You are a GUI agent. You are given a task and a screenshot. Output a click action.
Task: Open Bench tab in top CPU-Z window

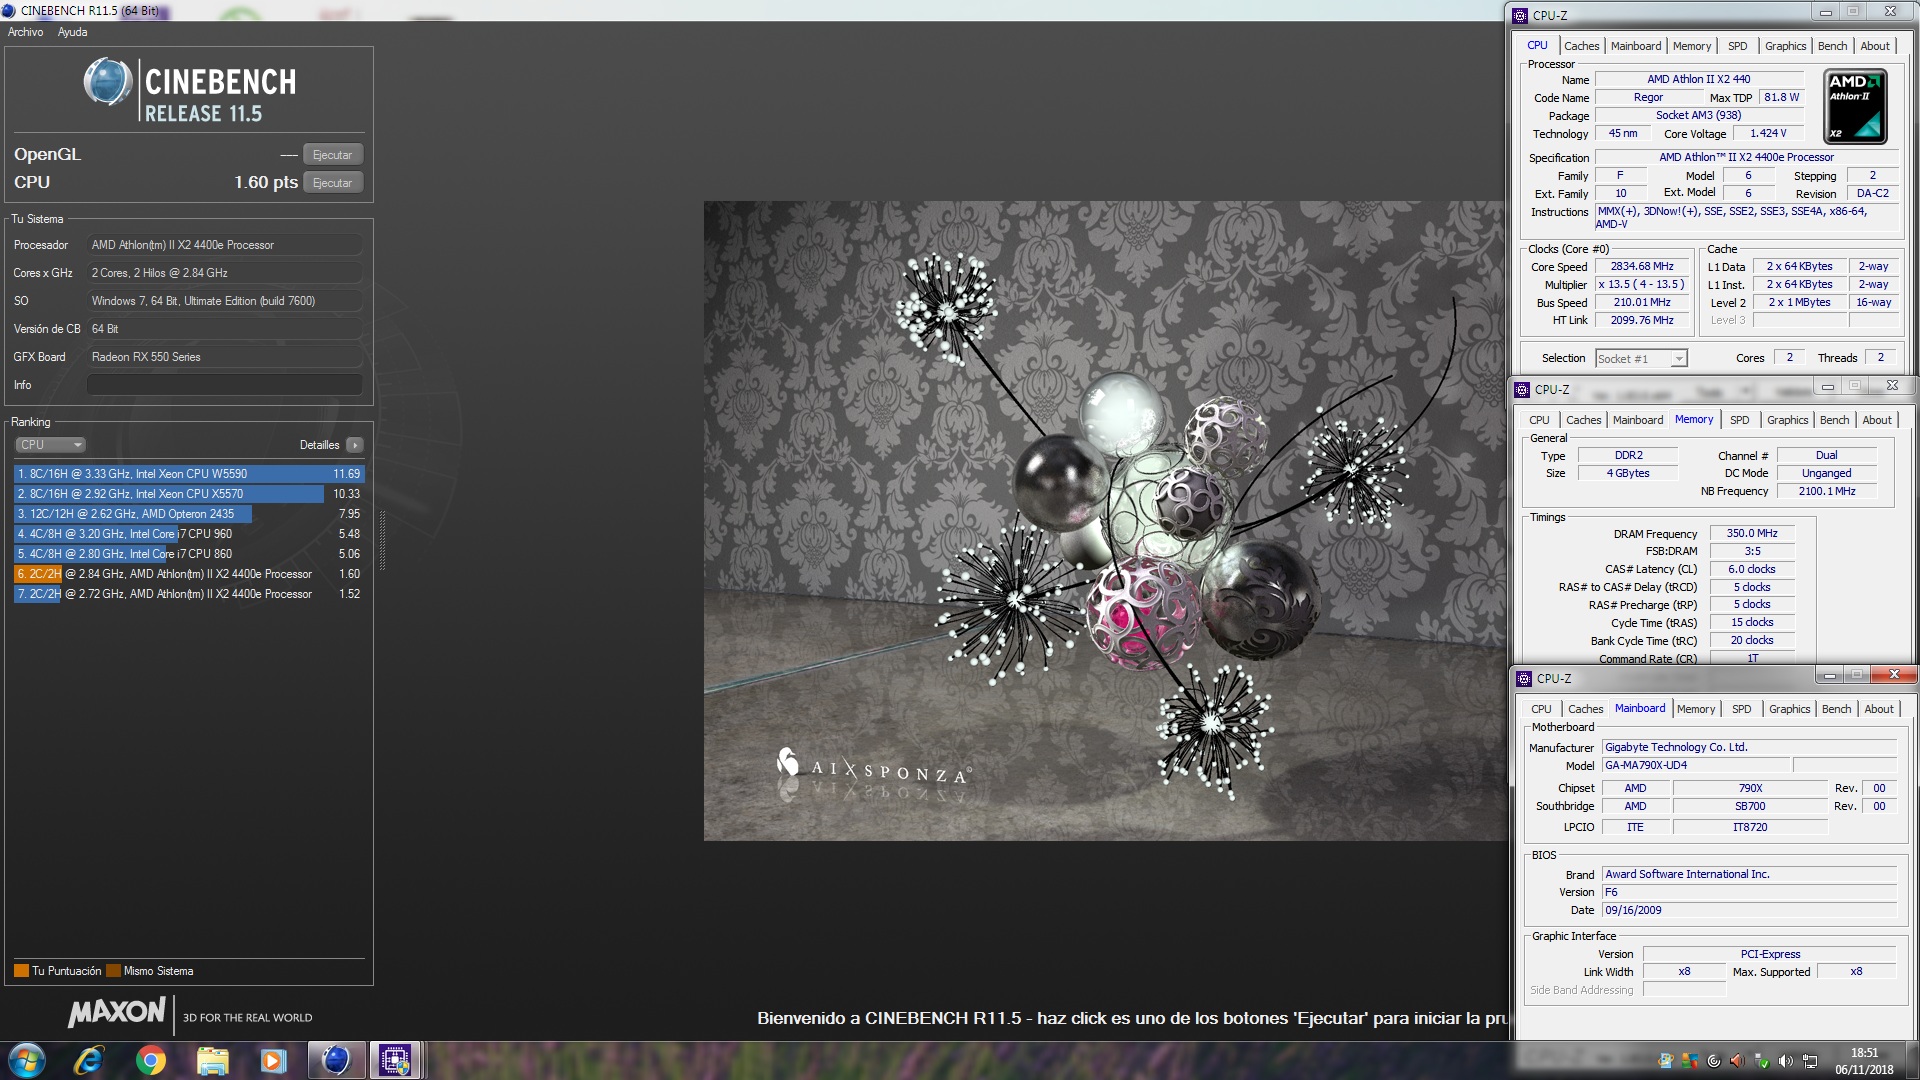(x=1832, y=46)
